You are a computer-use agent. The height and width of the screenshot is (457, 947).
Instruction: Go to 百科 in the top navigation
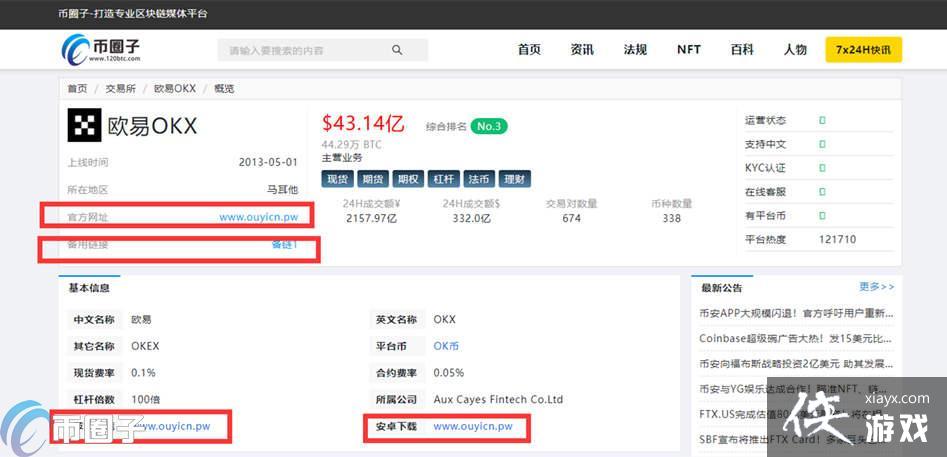pyautogui.click(x=741, y=50)
